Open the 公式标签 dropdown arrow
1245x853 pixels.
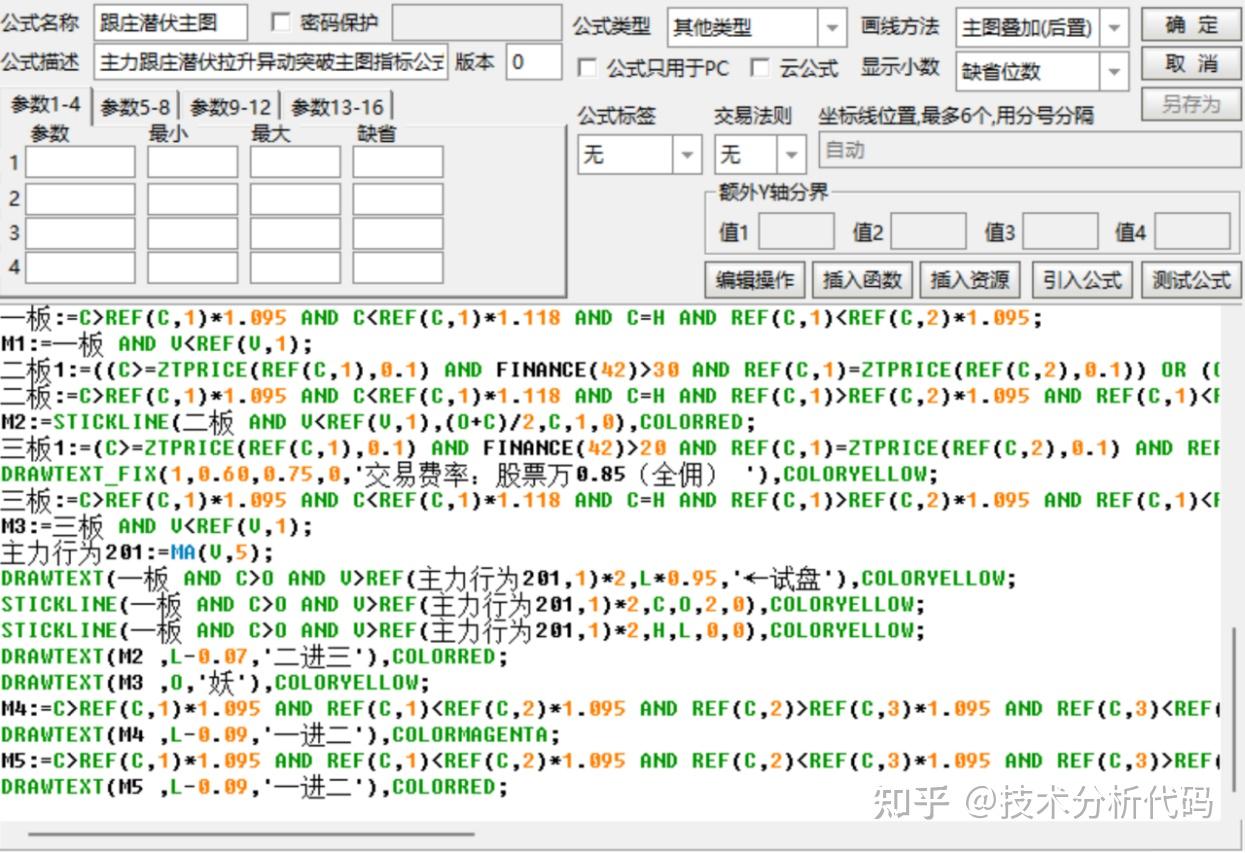[687, 155]
